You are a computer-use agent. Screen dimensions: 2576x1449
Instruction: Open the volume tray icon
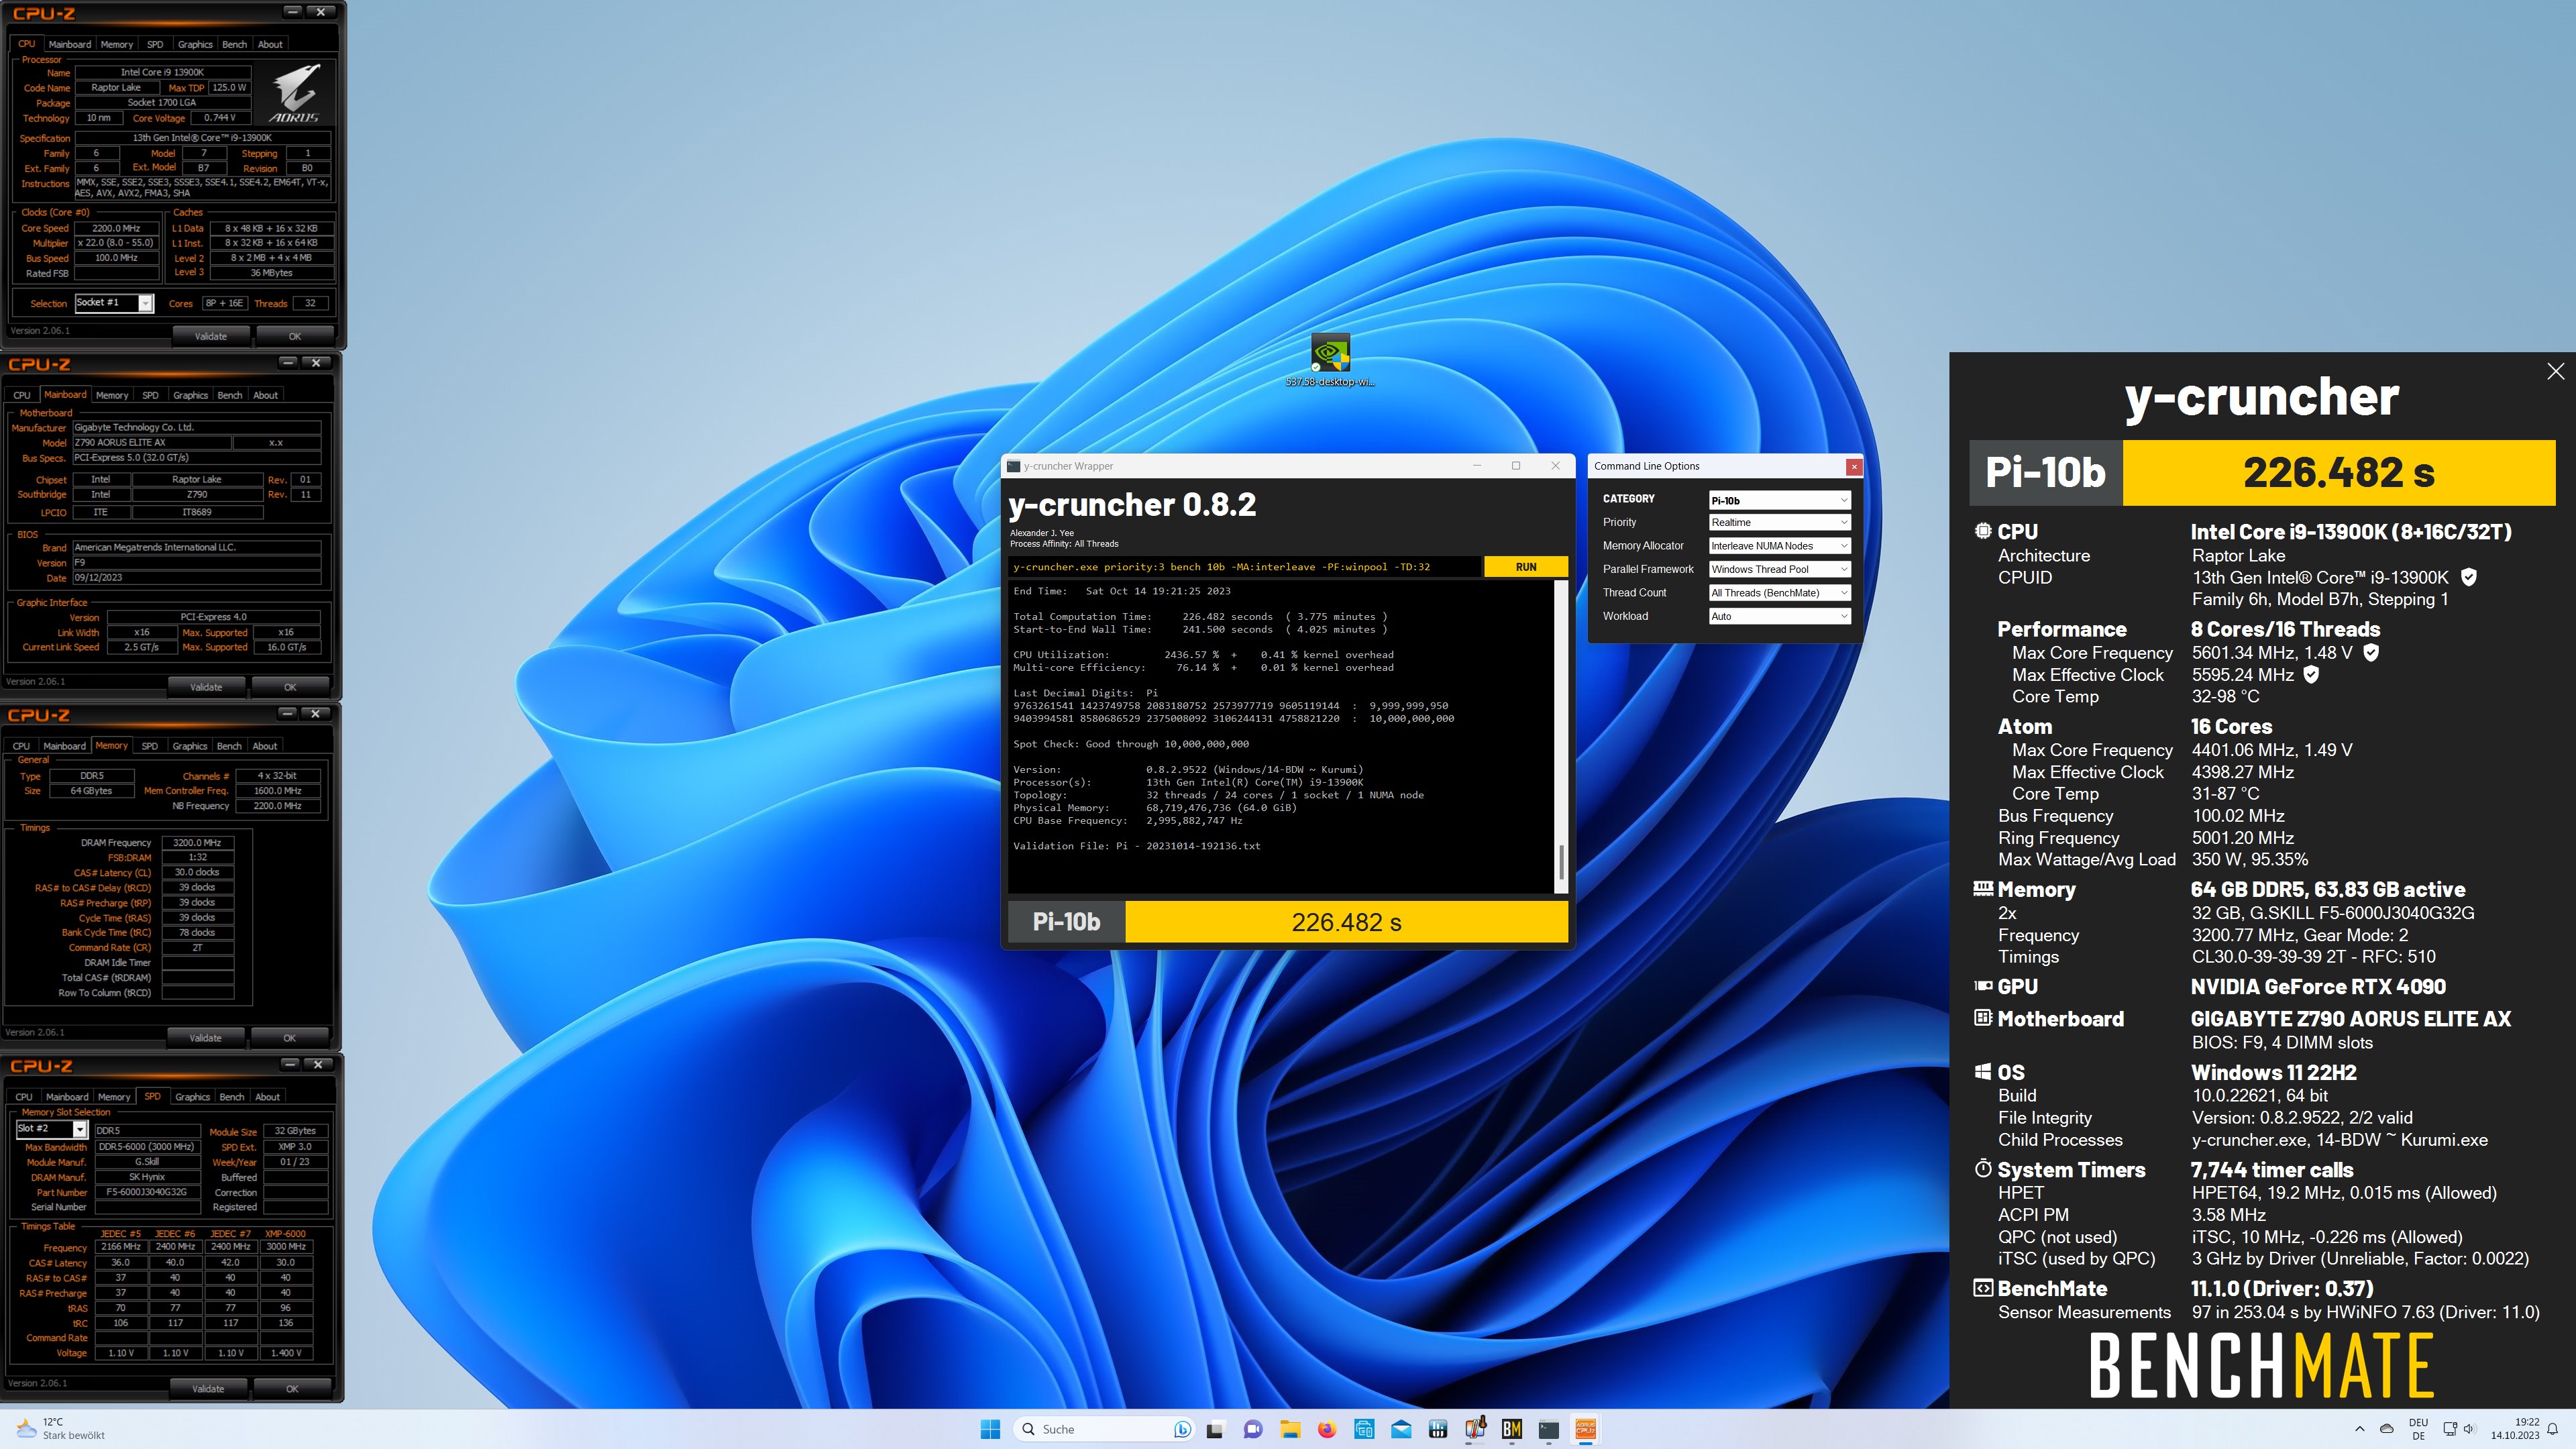pos(2469,1429)
